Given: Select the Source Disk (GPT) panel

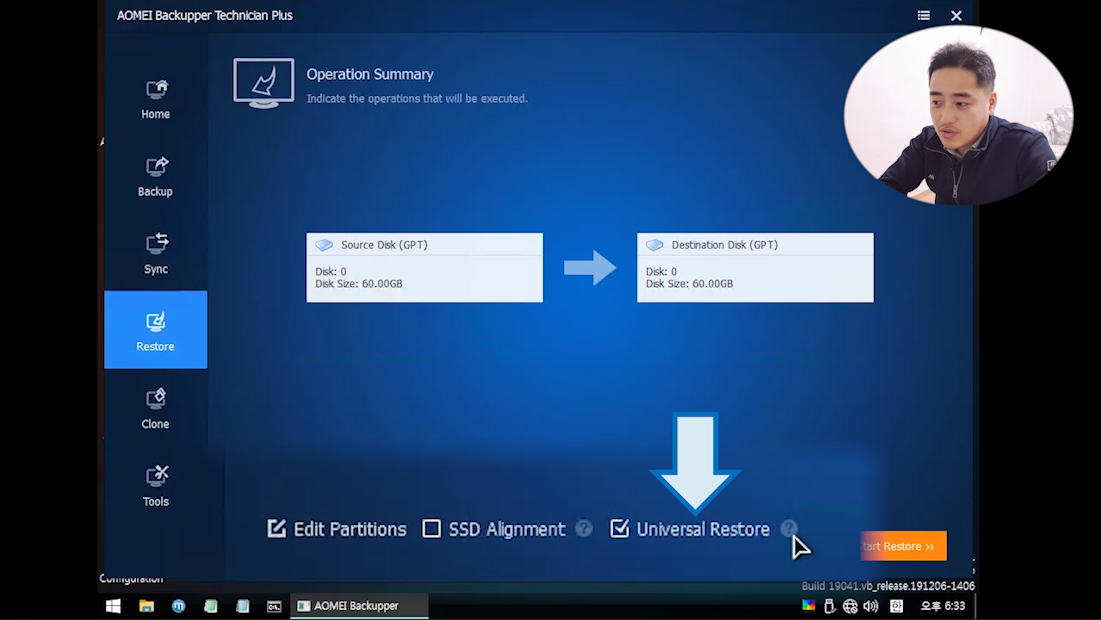Looking at the screenshot, I should 424,268.
